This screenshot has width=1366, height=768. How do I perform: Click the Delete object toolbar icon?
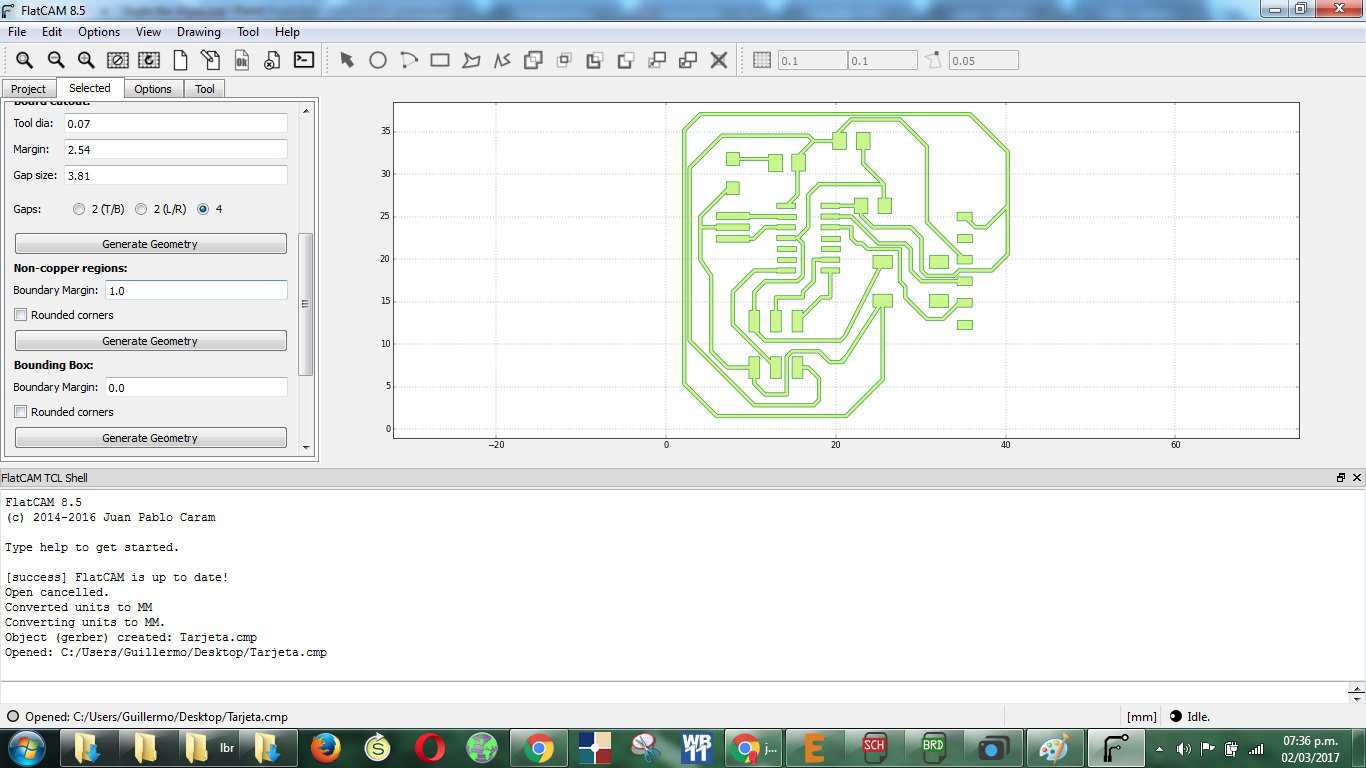click(272, 60)
